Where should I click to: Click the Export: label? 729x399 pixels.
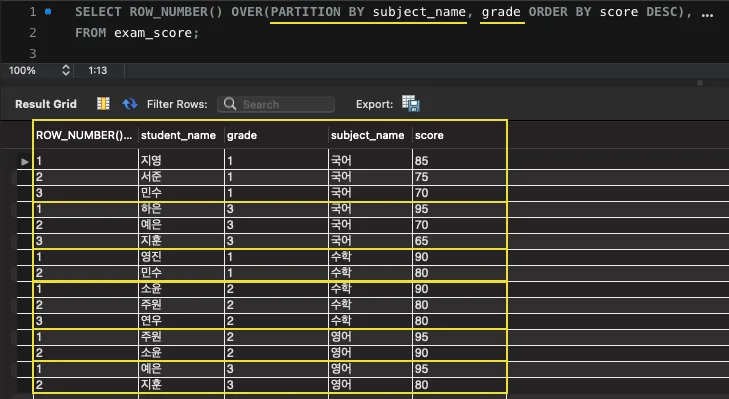tap(375, 104)
